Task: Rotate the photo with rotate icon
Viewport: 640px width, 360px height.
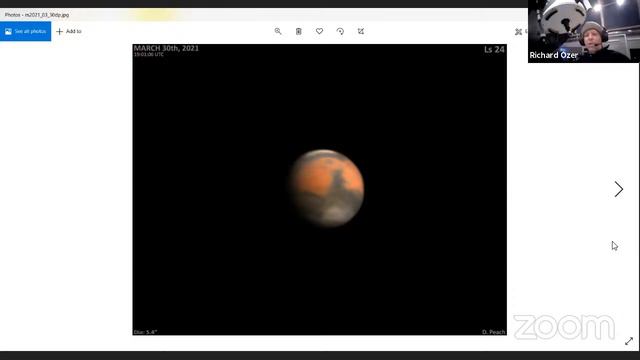Action: 340,31
